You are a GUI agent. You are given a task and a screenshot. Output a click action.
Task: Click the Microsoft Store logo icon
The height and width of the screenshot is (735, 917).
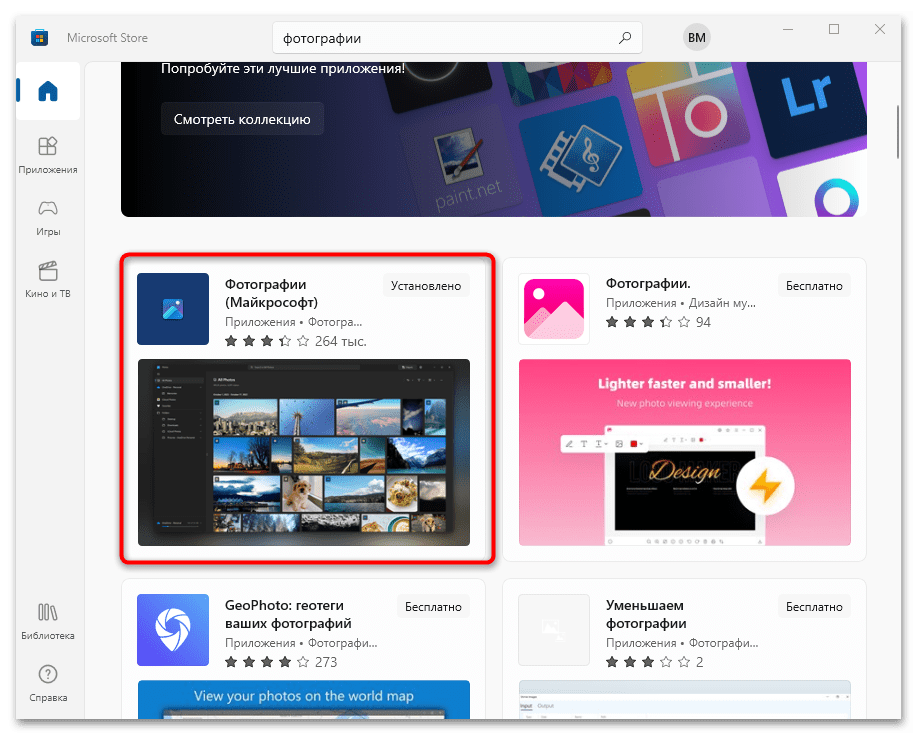point(39,38)
